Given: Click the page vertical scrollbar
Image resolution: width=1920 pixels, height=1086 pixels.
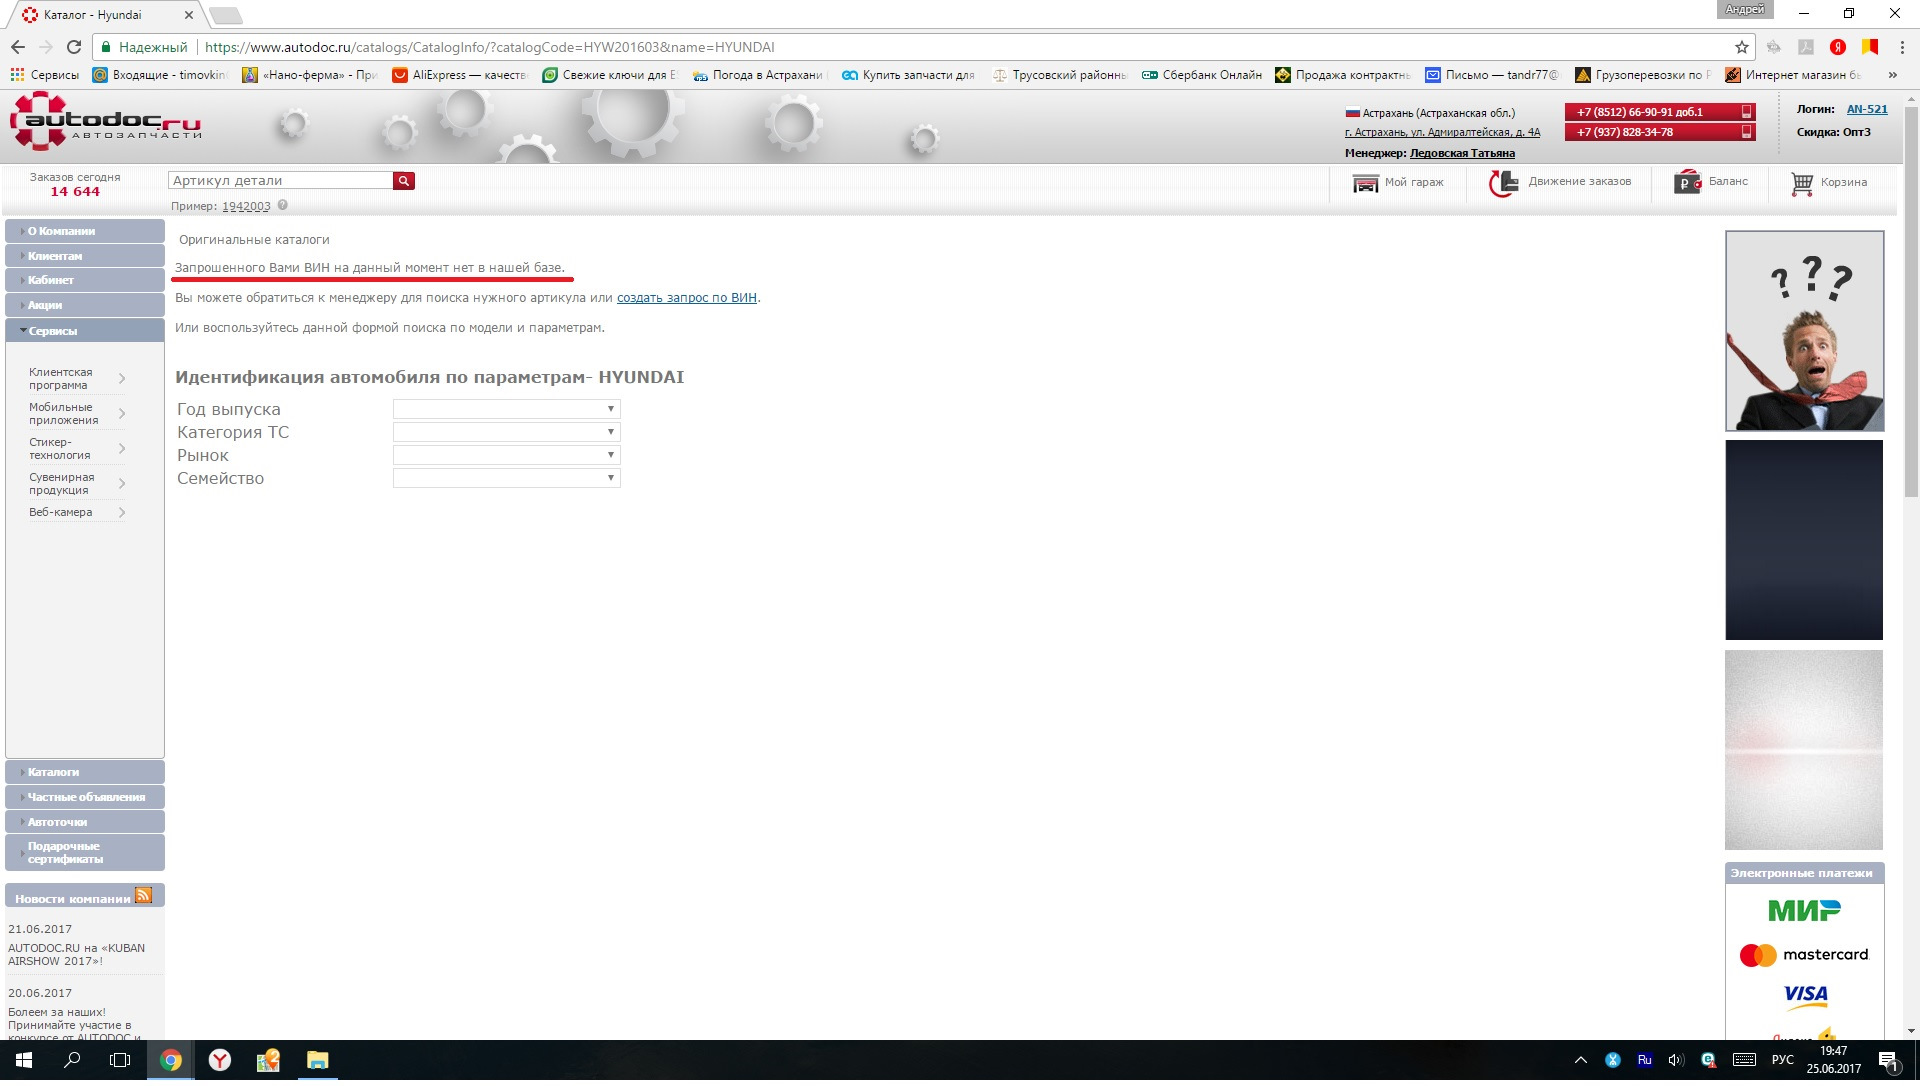Looking at the screenshot, I should (x=1911, y=300).
